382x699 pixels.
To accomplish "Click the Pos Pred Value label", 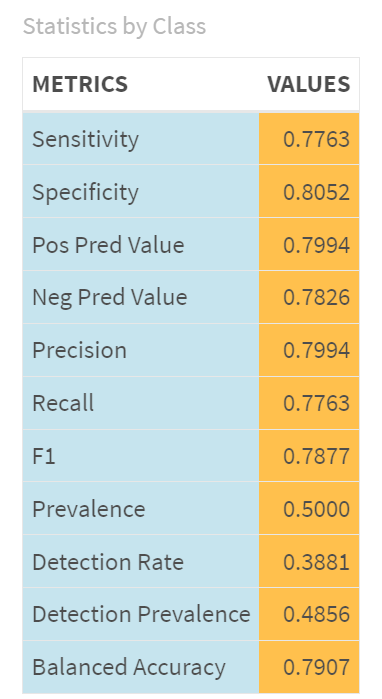I will 108,245.
